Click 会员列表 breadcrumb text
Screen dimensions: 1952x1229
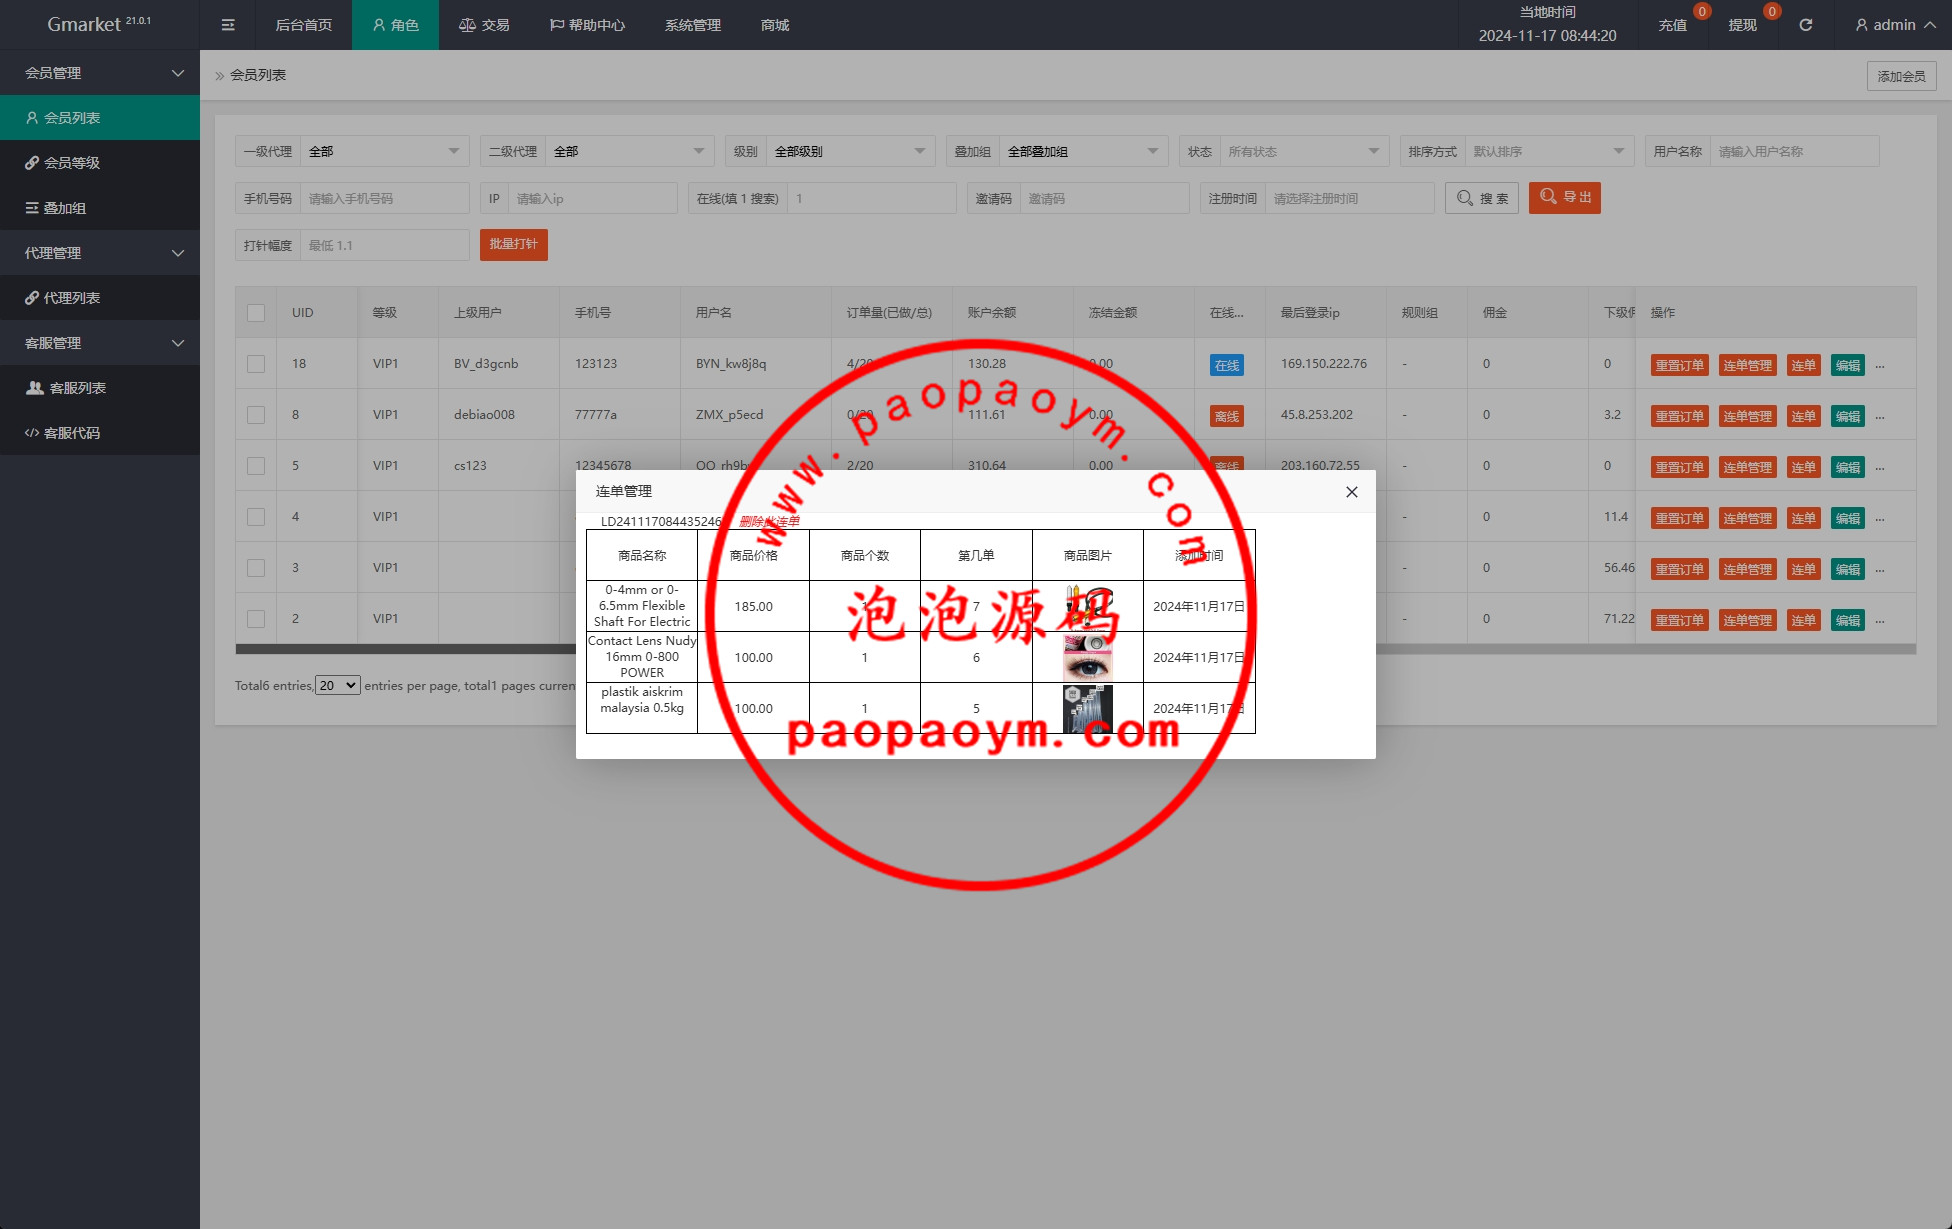(x=258, y=75)
